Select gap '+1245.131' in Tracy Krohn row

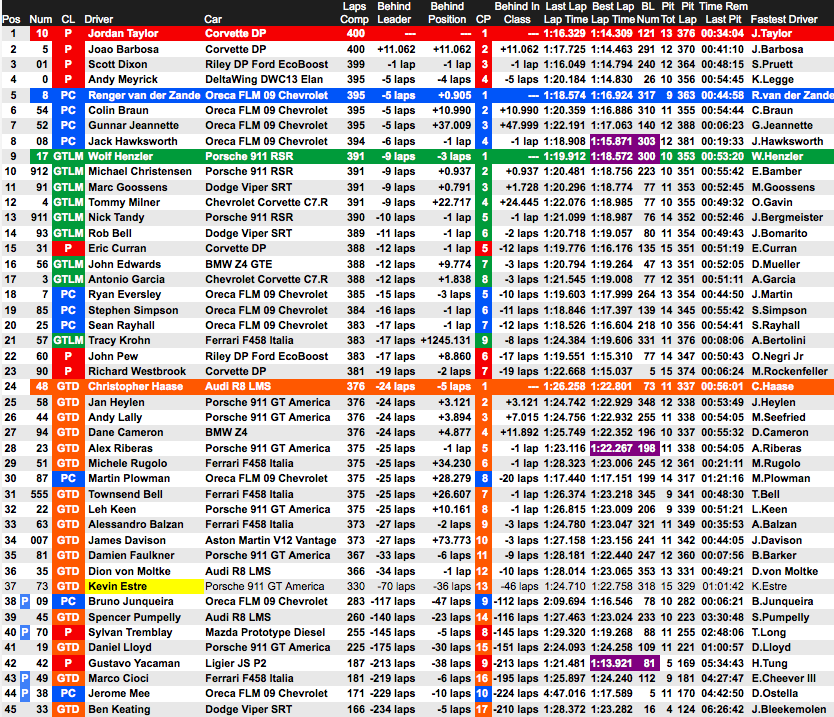tap(446, 340)
